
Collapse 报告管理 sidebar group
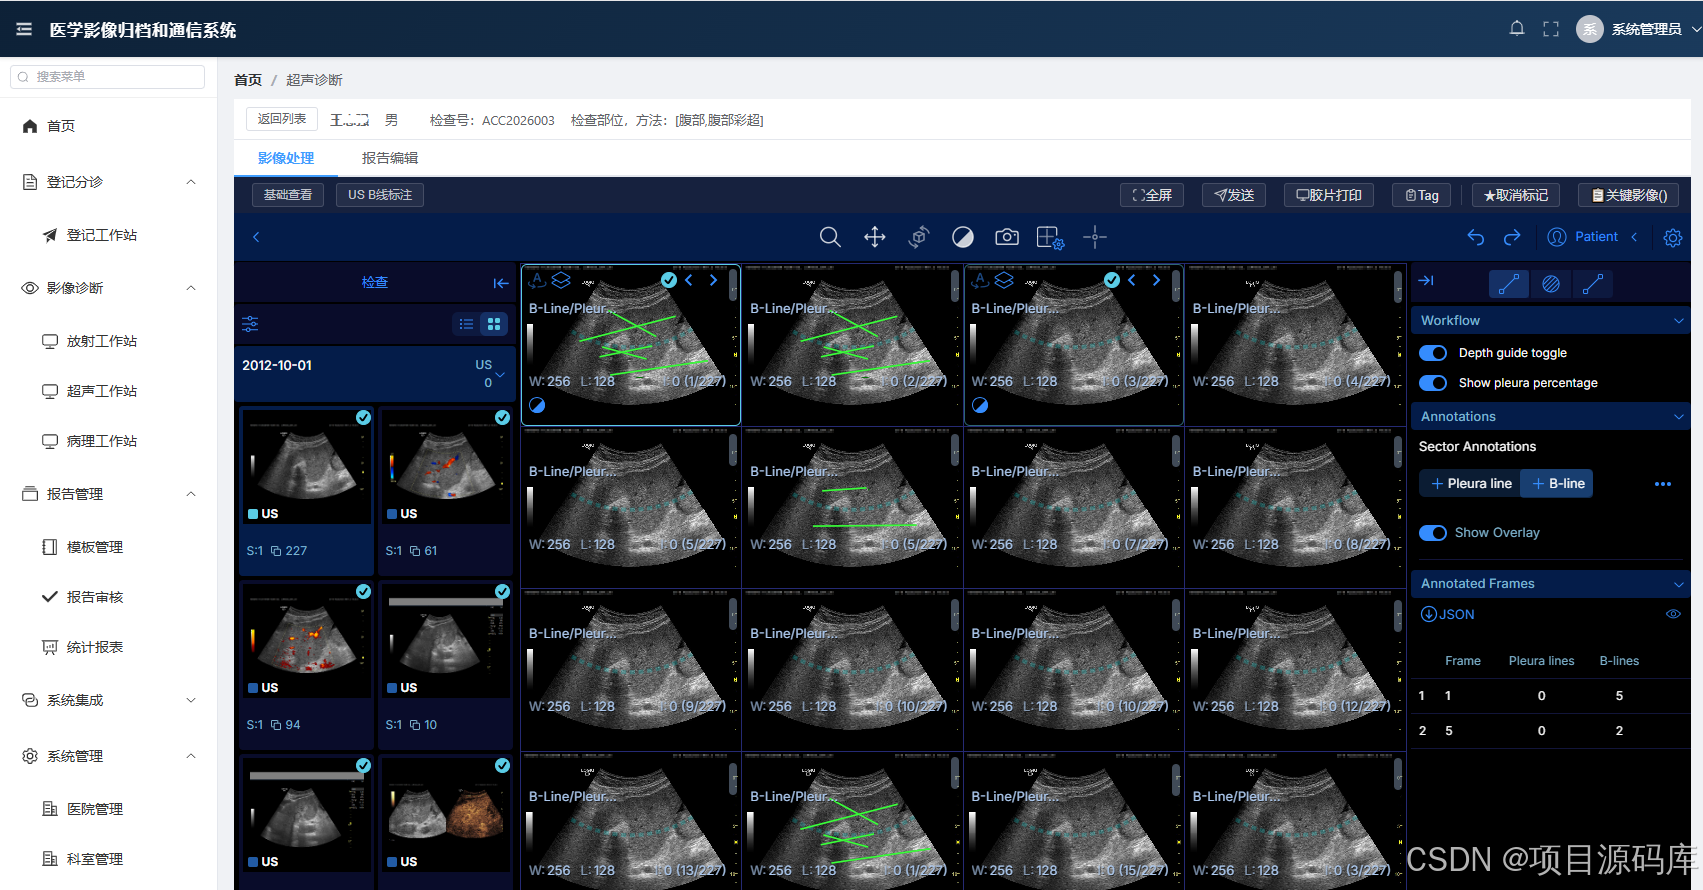tap(191, 494)
